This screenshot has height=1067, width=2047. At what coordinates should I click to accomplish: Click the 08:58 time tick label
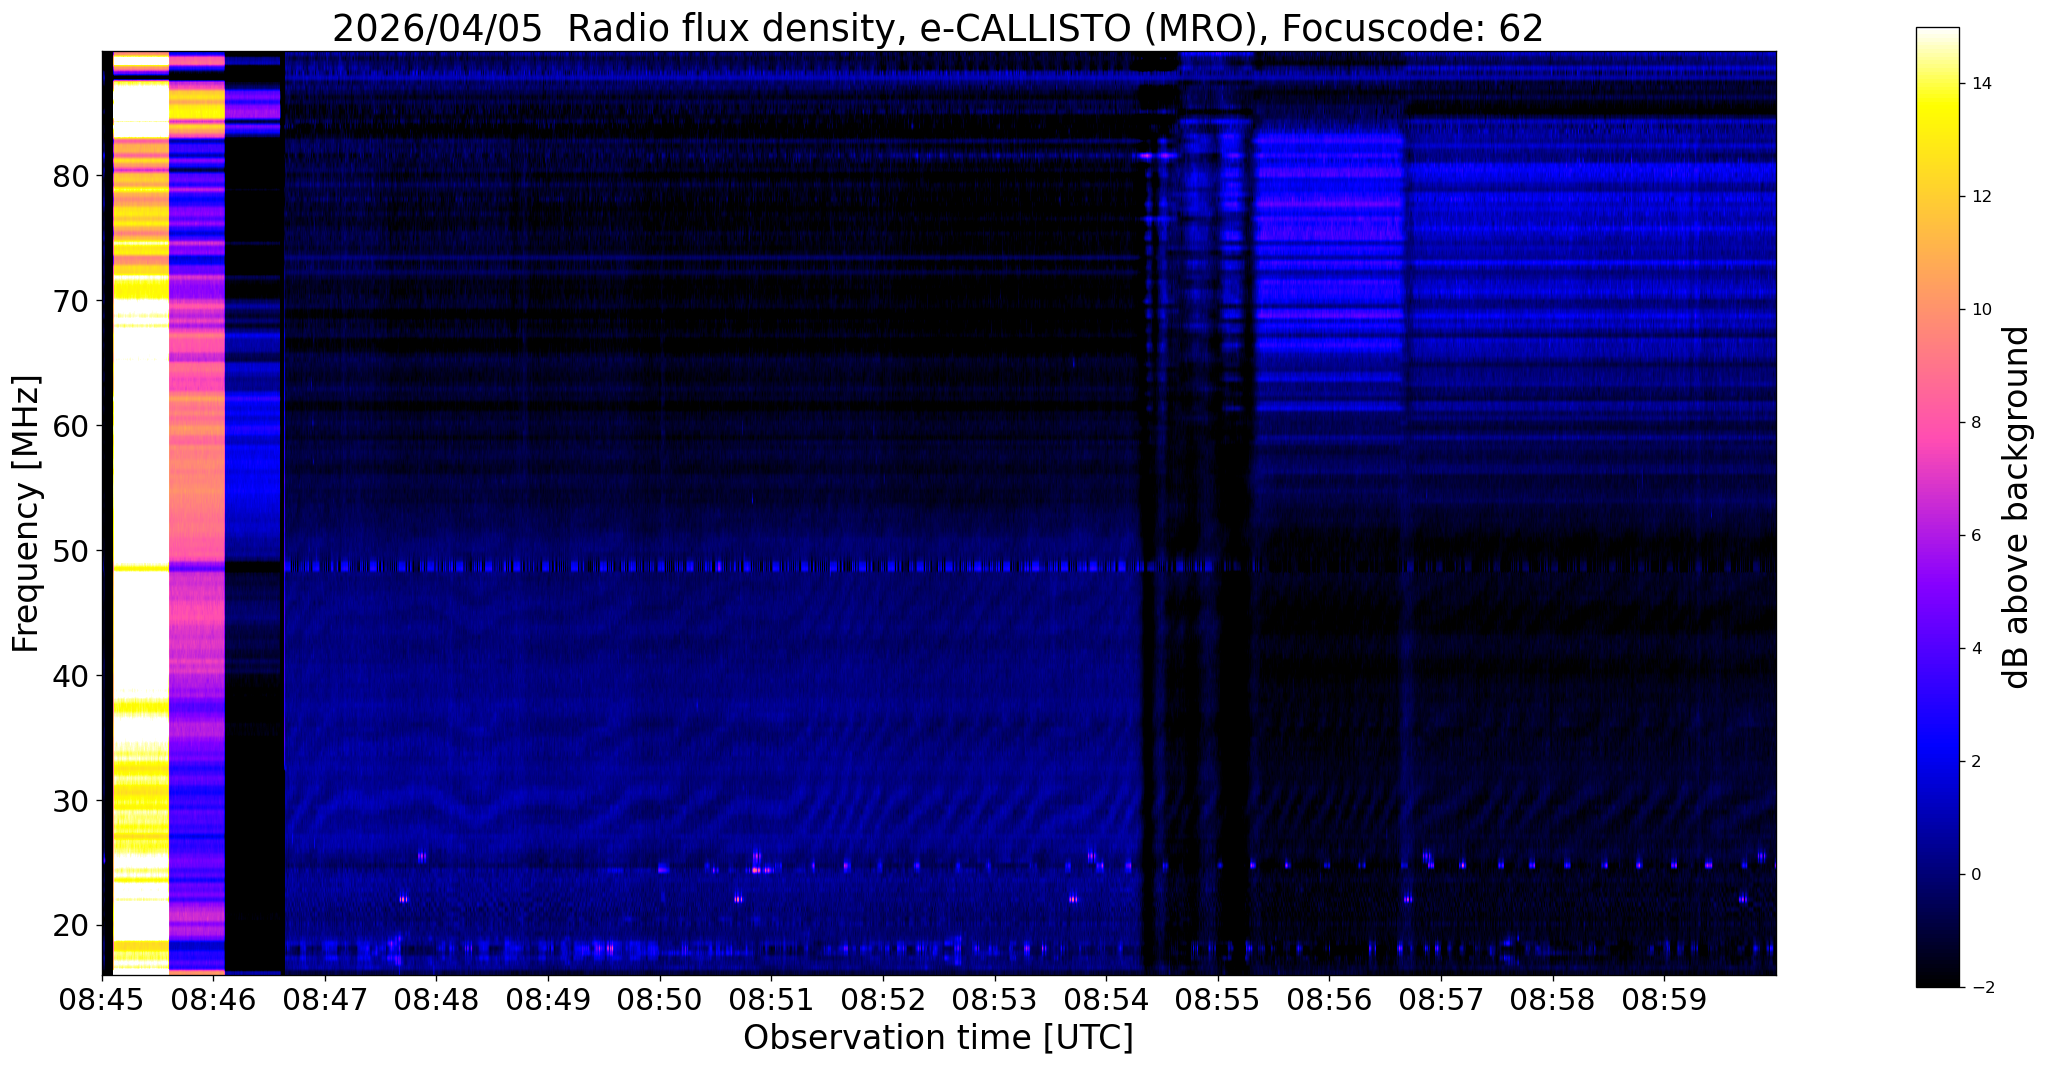[1553, 1000]
